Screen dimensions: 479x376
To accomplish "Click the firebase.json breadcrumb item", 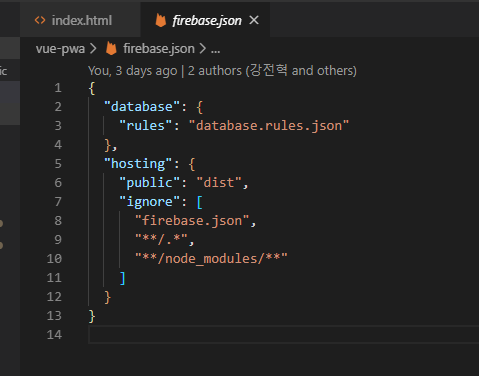I will click(159, 49).
